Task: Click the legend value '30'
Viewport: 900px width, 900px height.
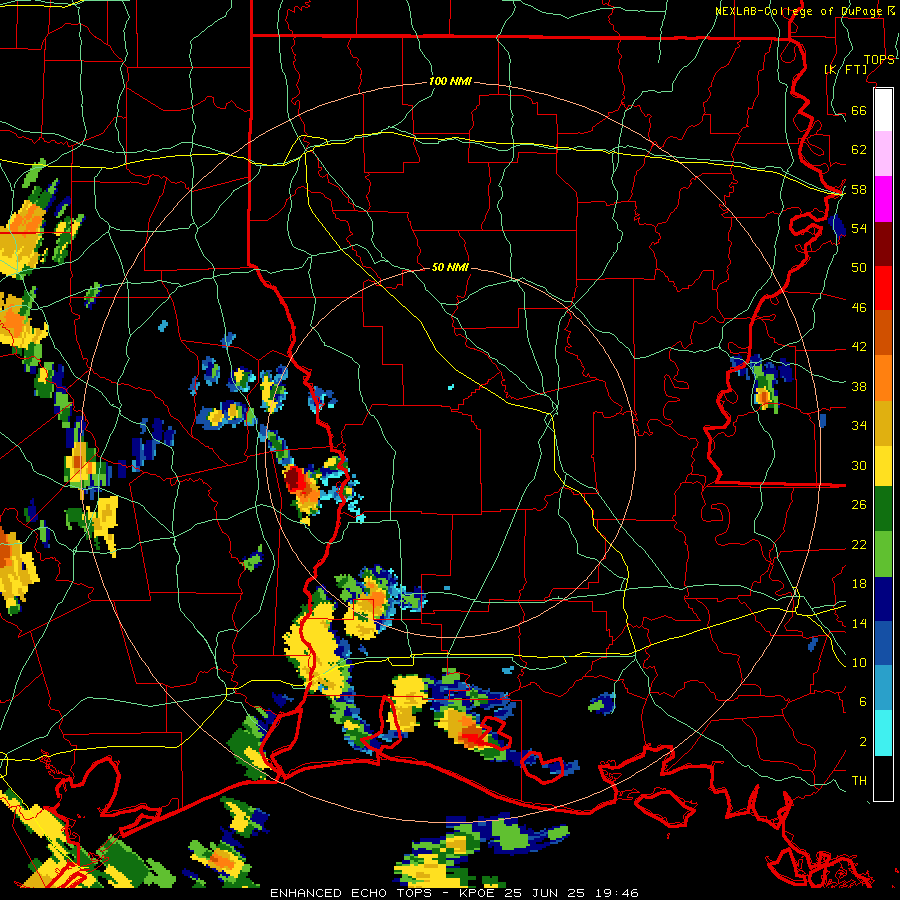Action: (859, 465)
